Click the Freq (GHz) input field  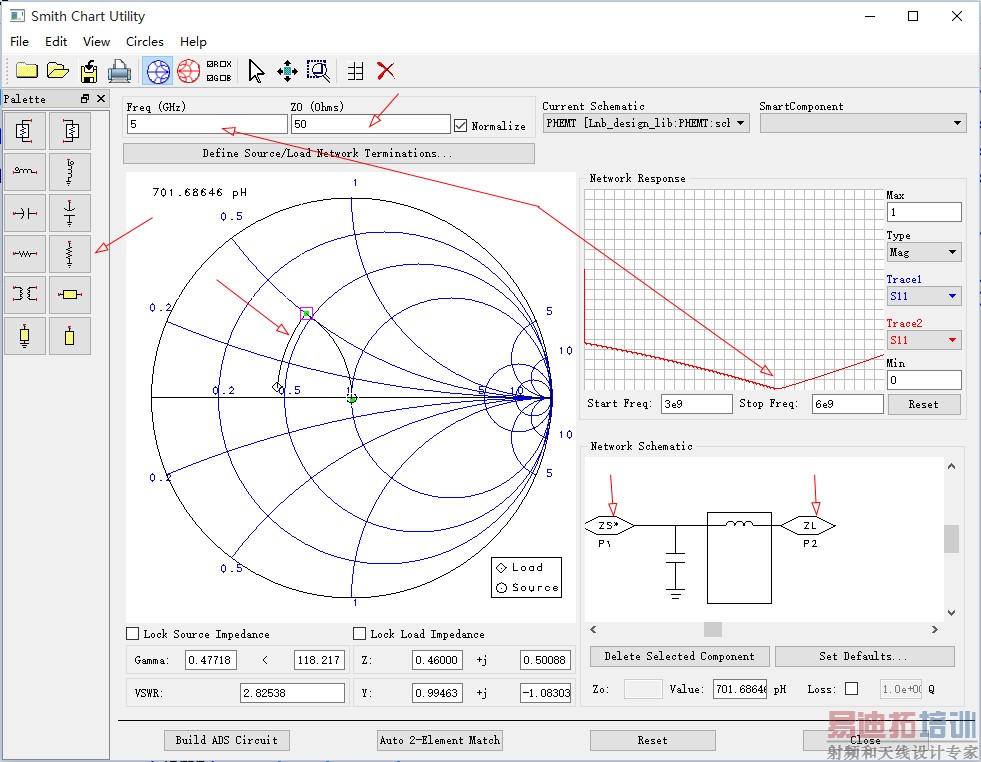206,125
